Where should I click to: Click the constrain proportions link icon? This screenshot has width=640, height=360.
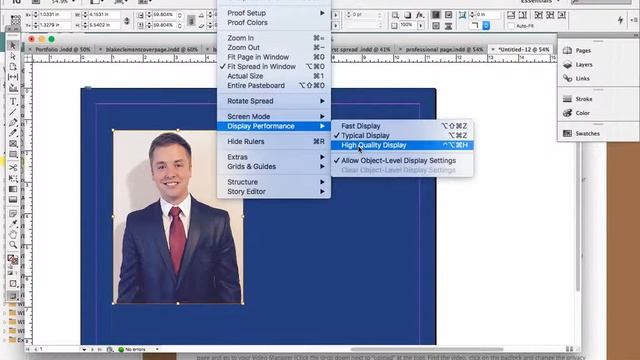point(127,20)
